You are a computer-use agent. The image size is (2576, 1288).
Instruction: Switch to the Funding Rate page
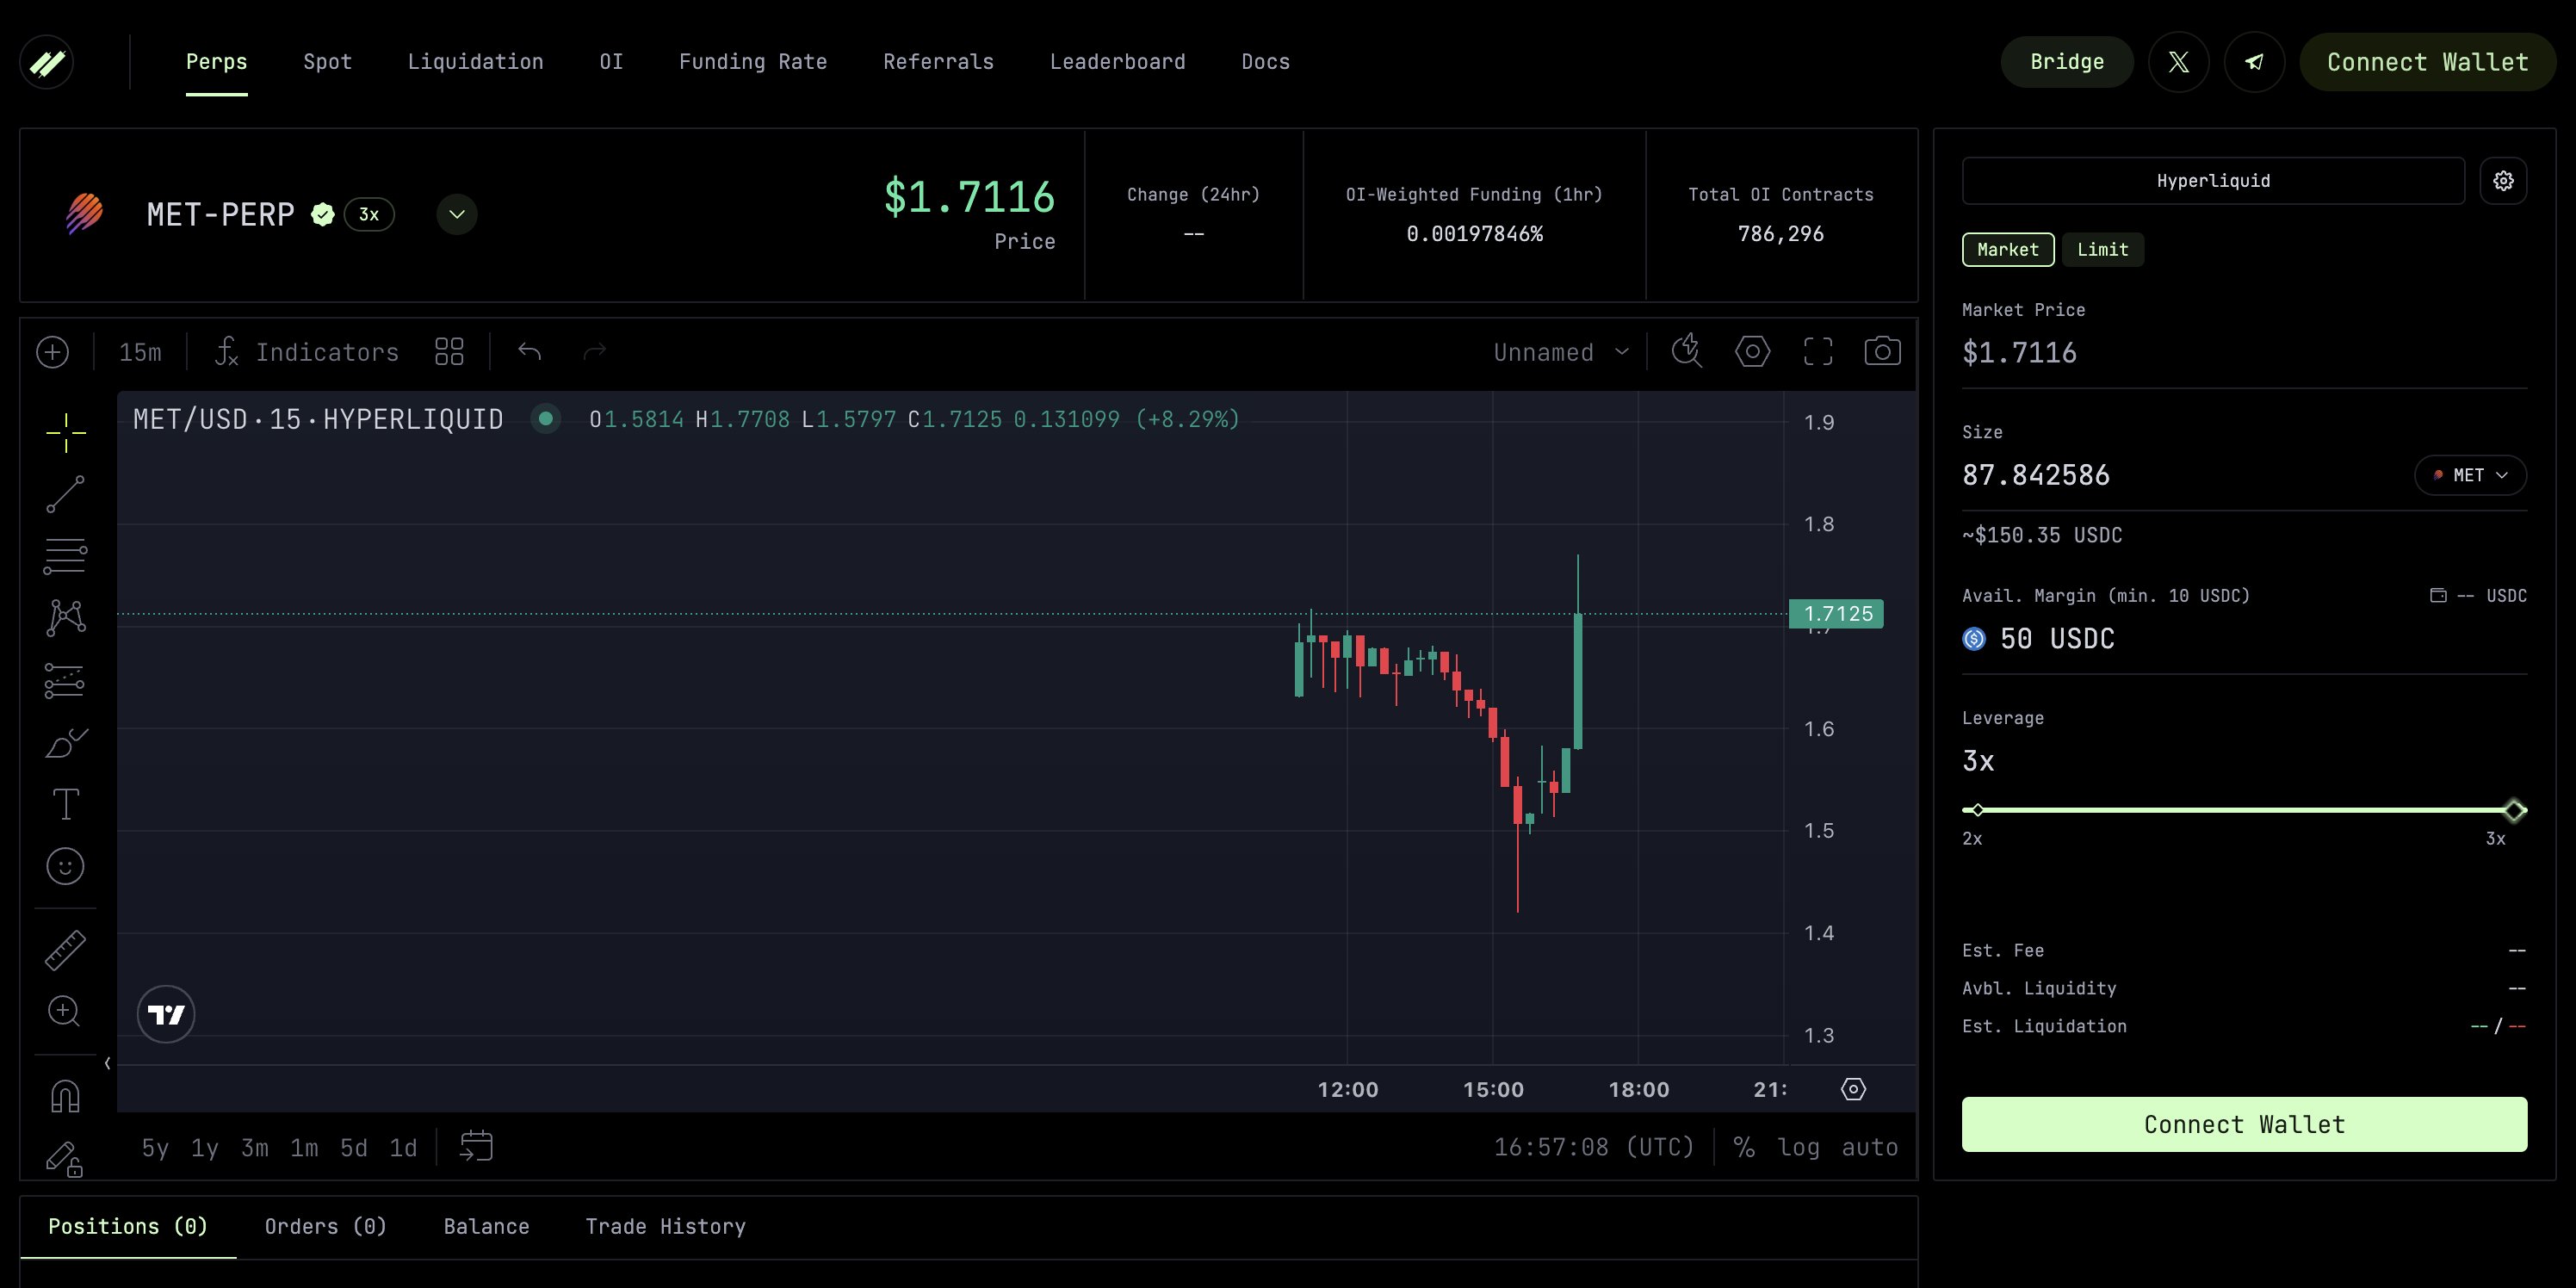tap(752, 61)
